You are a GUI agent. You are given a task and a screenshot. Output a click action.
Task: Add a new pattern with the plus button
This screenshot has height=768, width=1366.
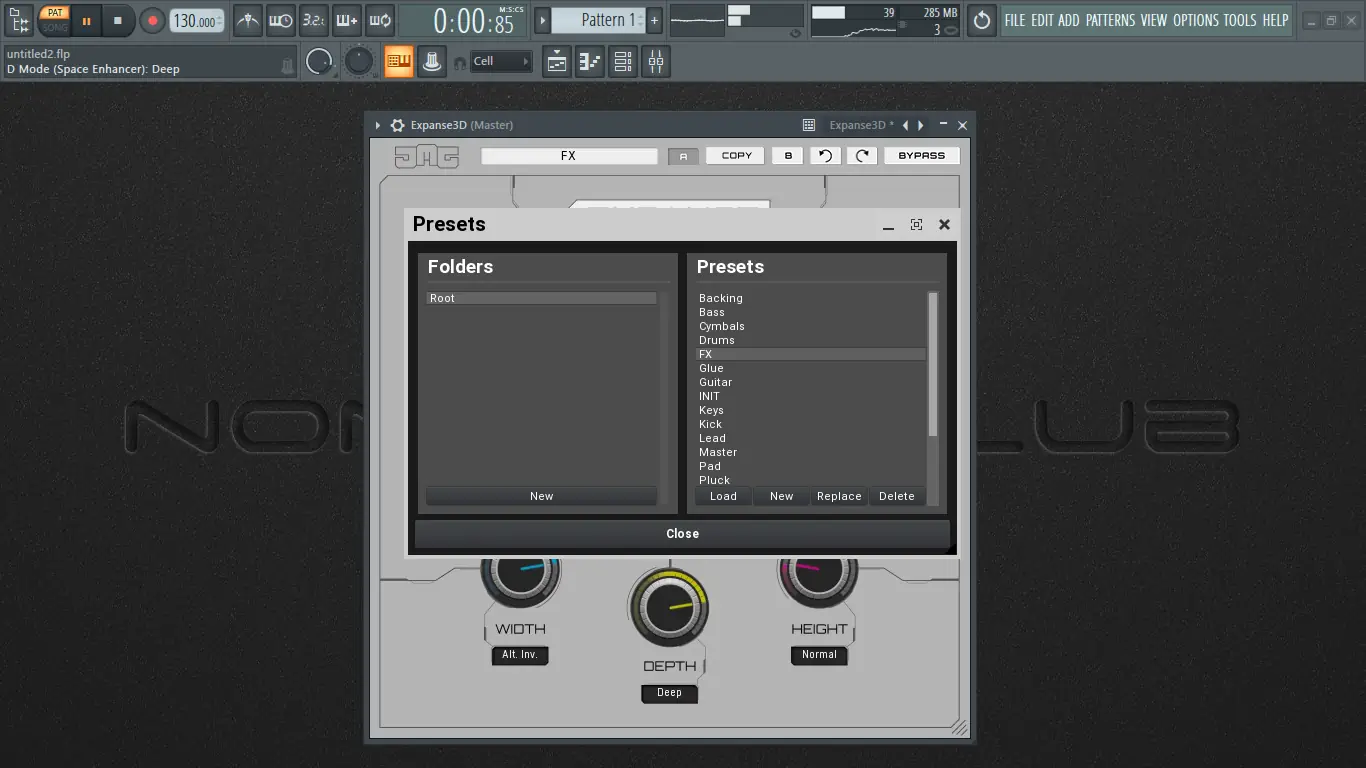[x=654, y=20]
